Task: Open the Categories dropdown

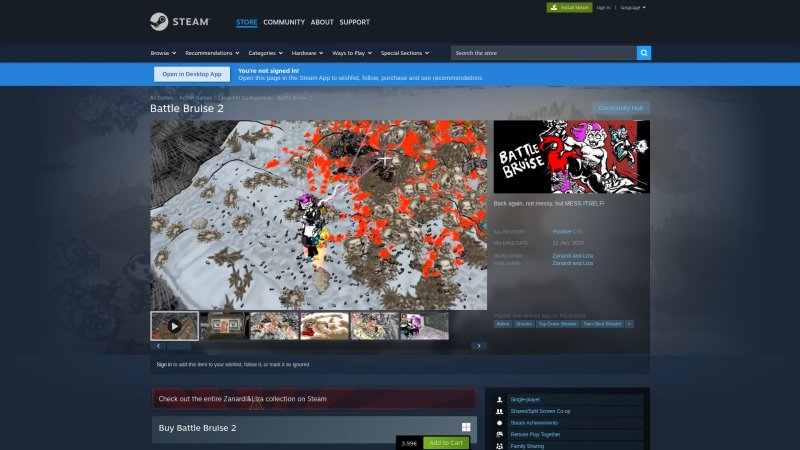Action: click(265, 53)
